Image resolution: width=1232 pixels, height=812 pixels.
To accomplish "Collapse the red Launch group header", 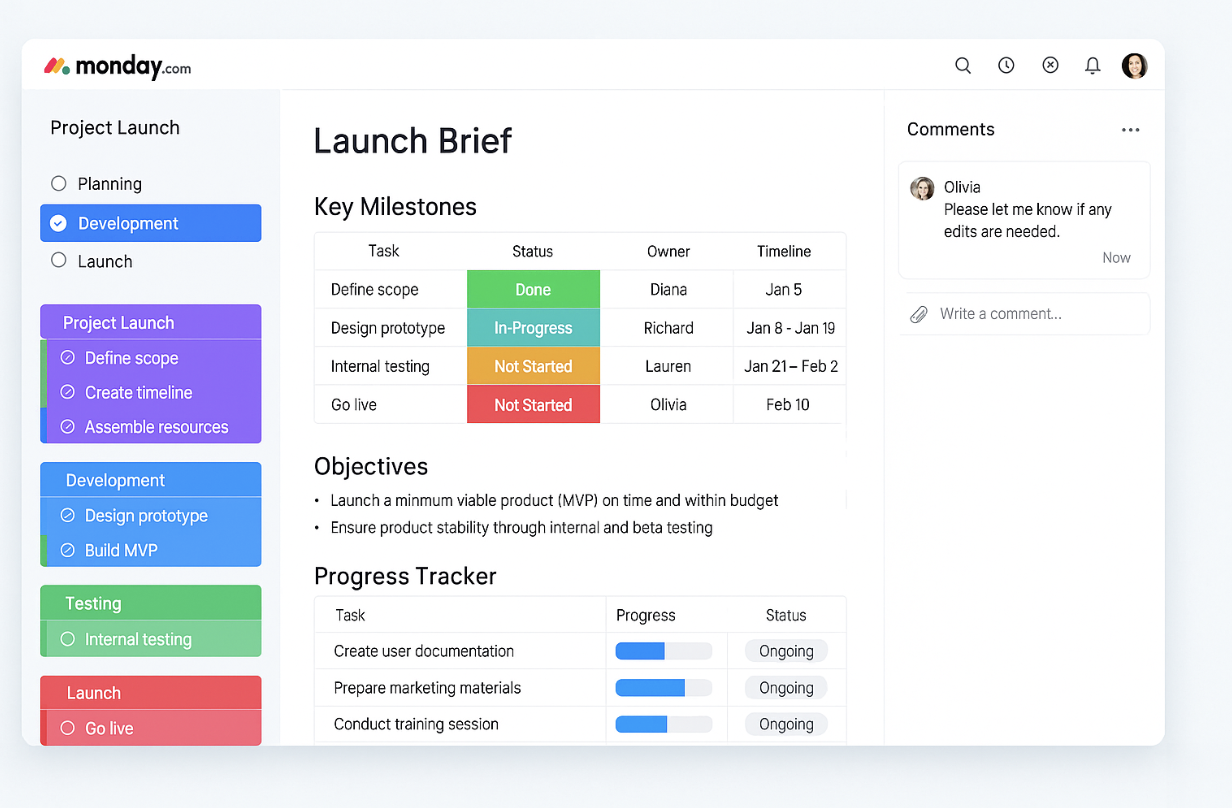I will [151, 693].
